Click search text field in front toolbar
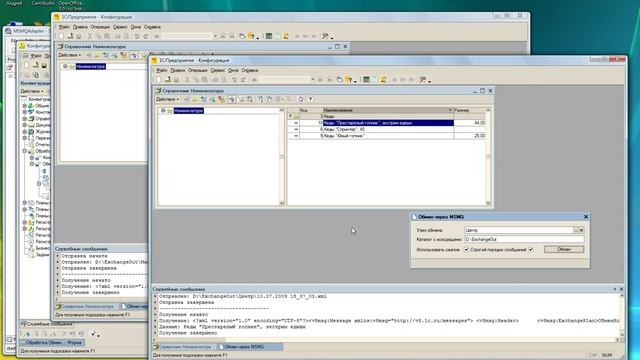Image resolution: width=640 pixels, height=360 pixels. [x=285, y=80]
